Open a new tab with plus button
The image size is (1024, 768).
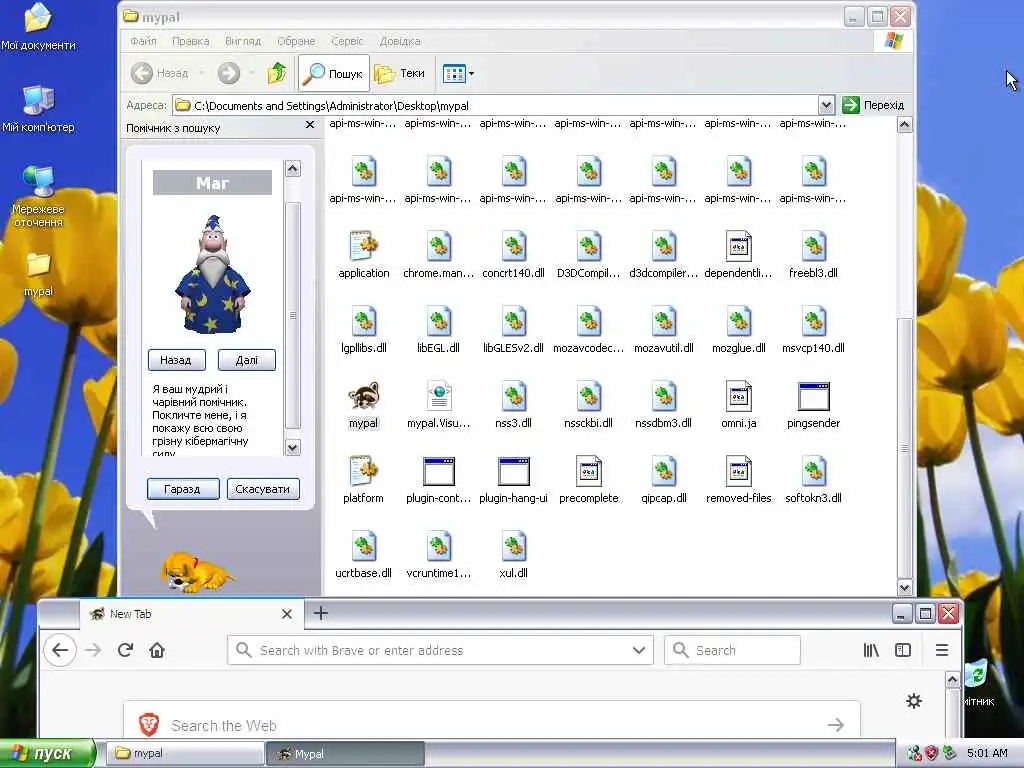pyautogui.click(x=321, y=613)
